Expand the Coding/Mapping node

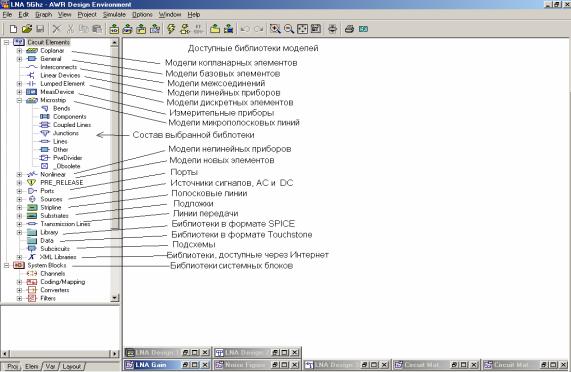click(19, 282)
